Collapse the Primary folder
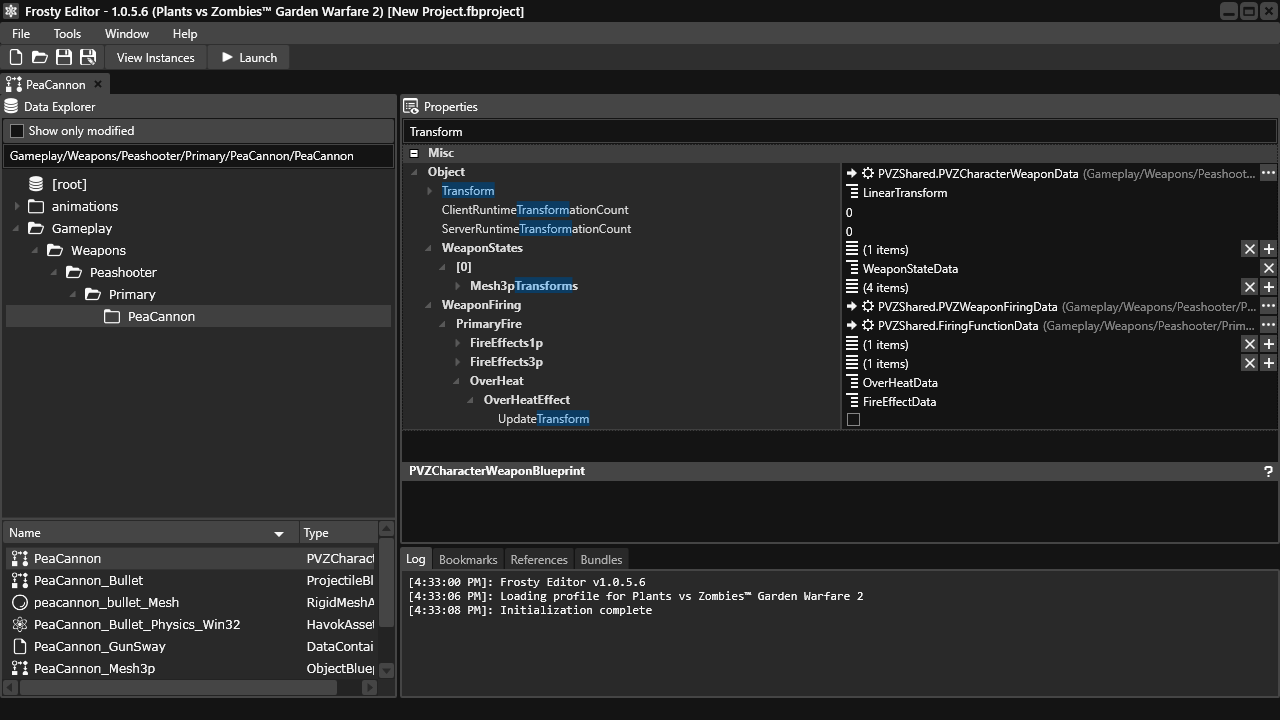Image resolution: width=1280 pixels, height=720 pixels. pos(74,295)
